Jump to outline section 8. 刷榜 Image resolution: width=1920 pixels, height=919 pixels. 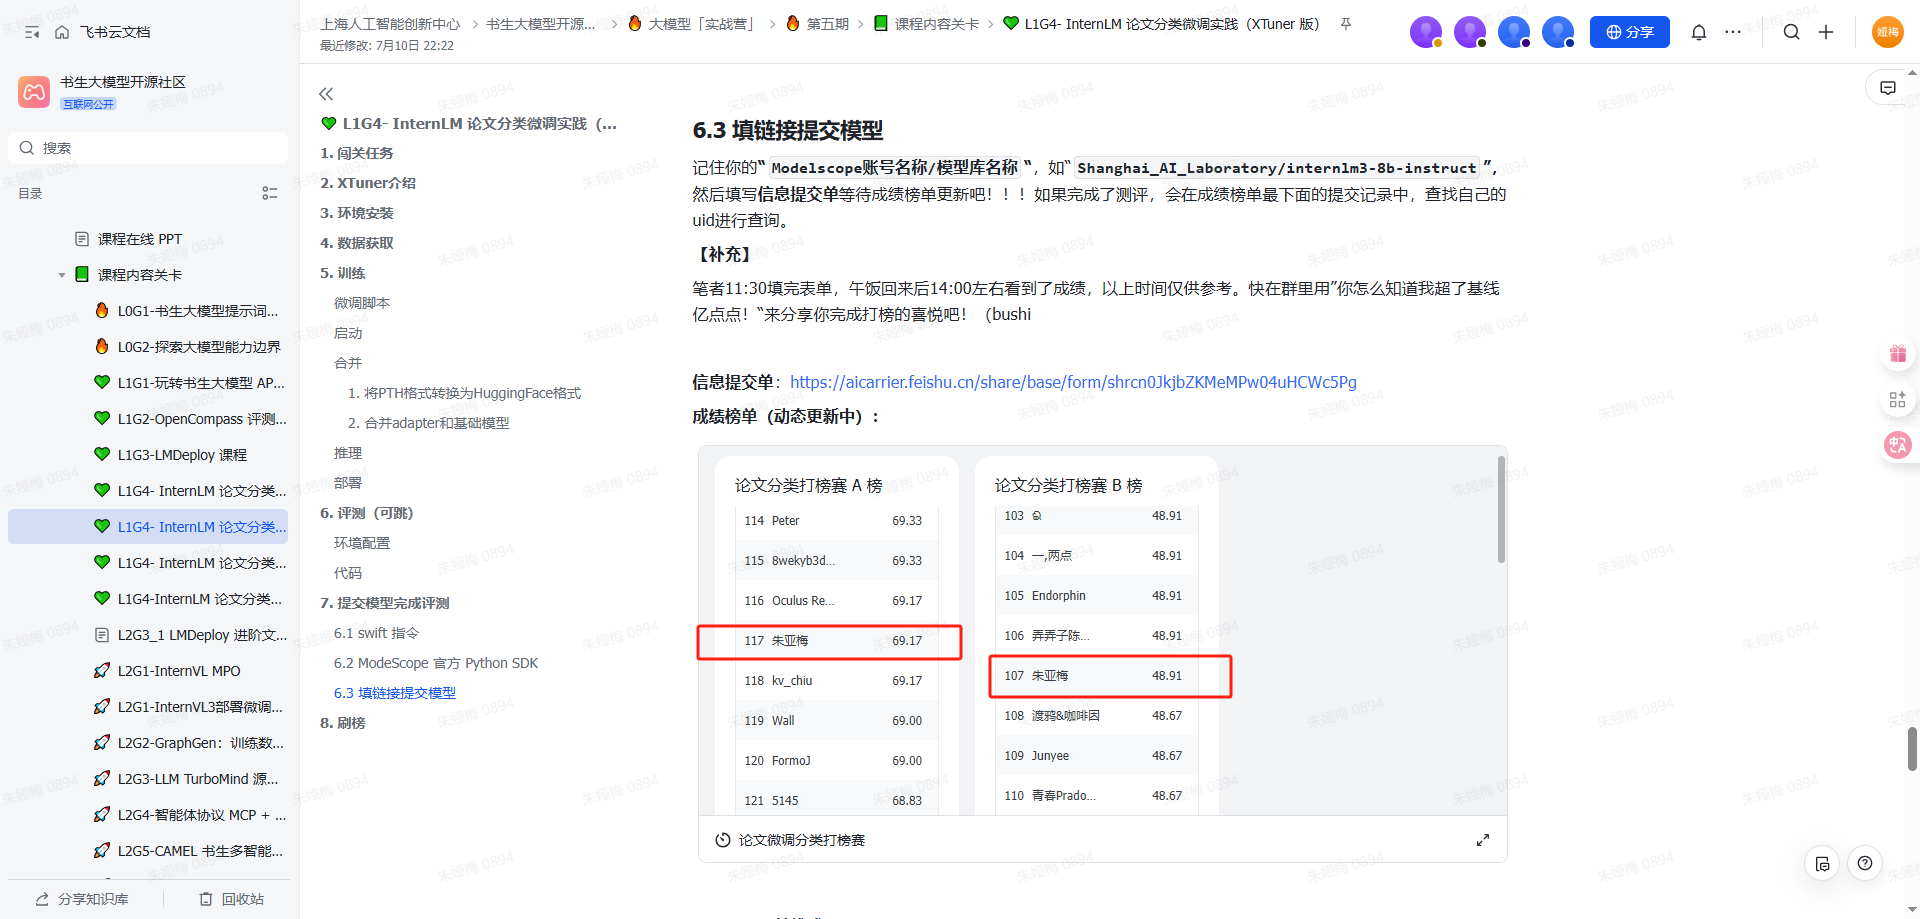(343, 723)
